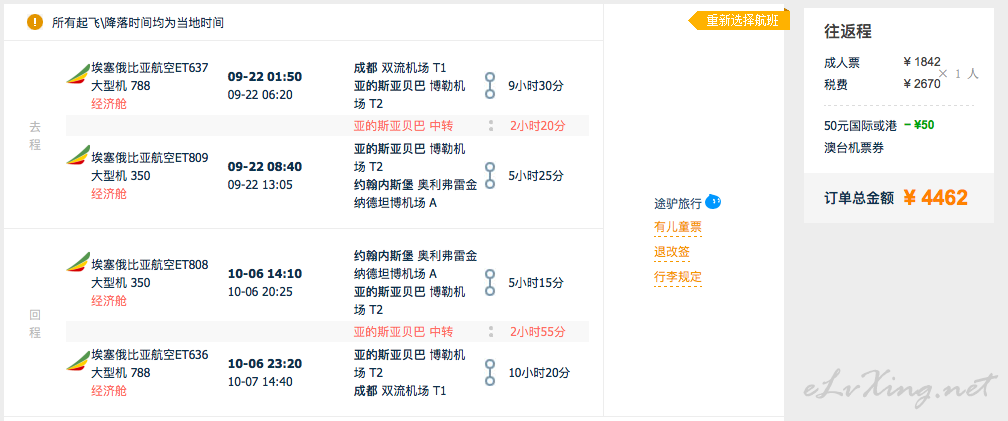Click arrival time 09-22 13:05
This screenshot has width=1008, height=421.
click(260, 185)
